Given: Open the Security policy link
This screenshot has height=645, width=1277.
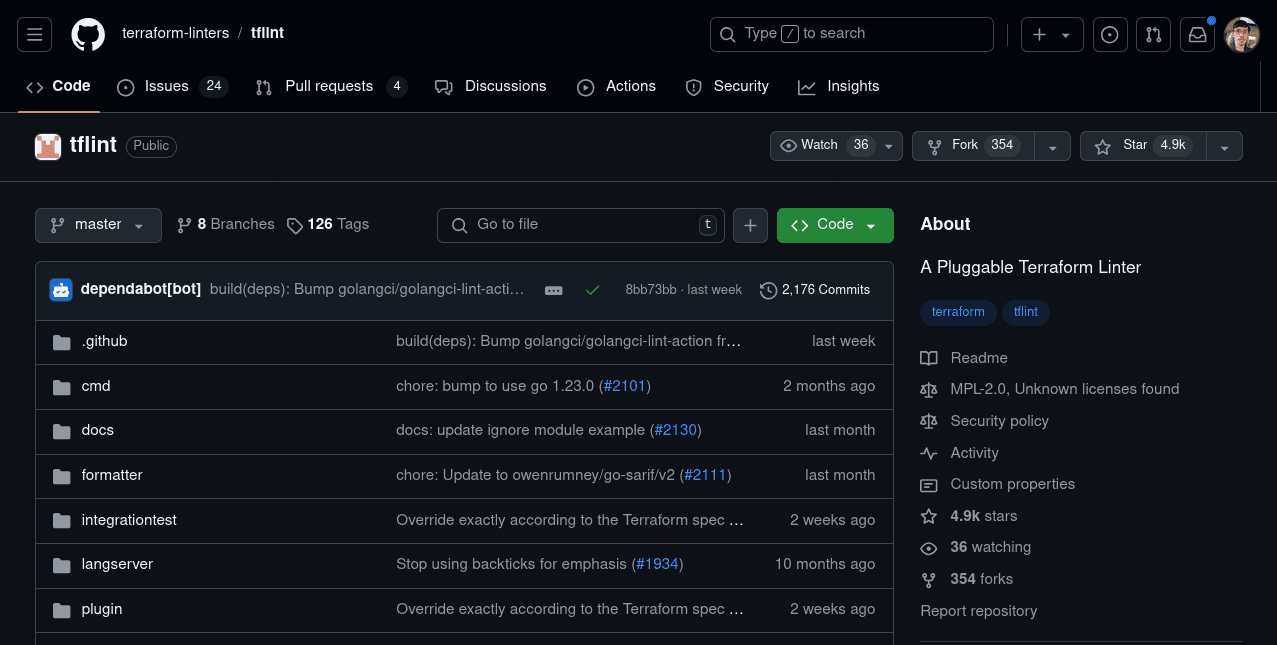Looking at the screenshot, I should (x=985, y=421).
